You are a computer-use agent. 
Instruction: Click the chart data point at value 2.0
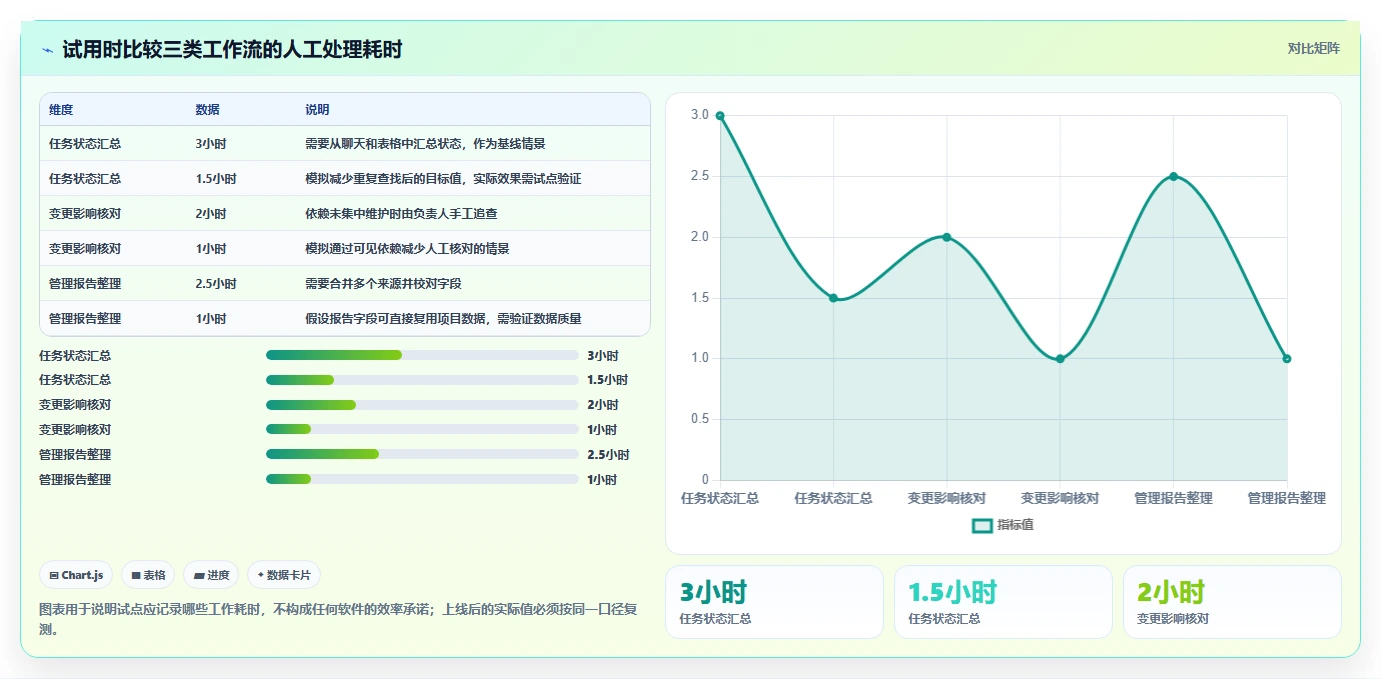(947, 237)
